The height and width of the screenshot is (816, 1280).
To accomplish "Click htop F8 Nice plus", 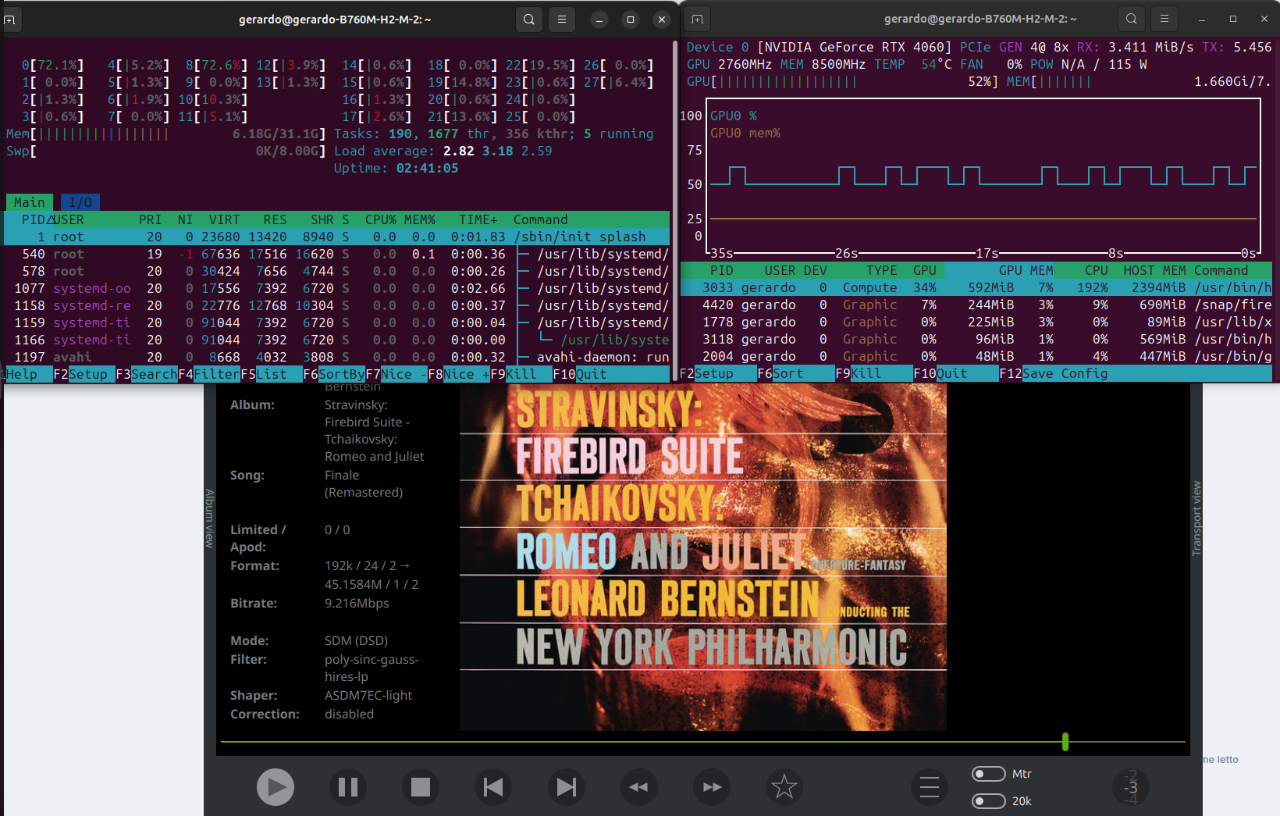I will pos(458,374).
